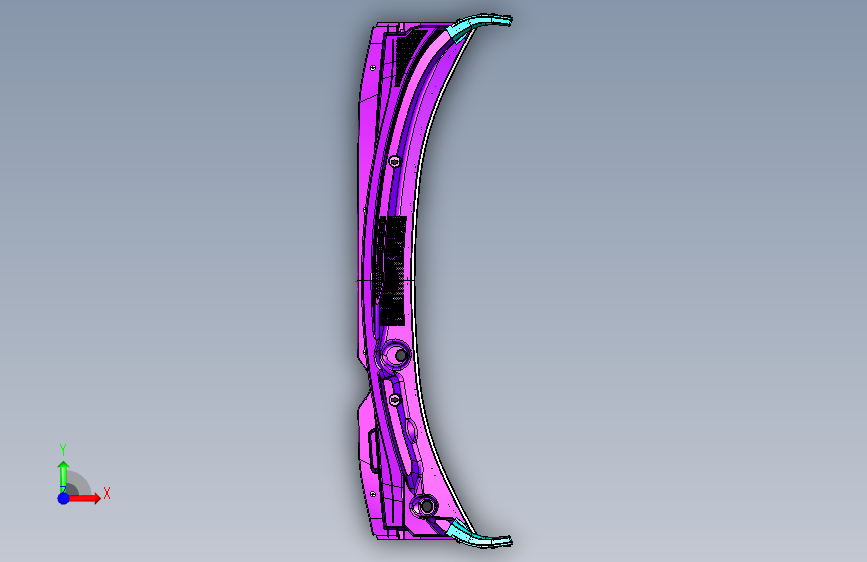Screen dimensions: 867x562
Task: Select the hex screw below the upper grille
Action: (x=394, y=162)
